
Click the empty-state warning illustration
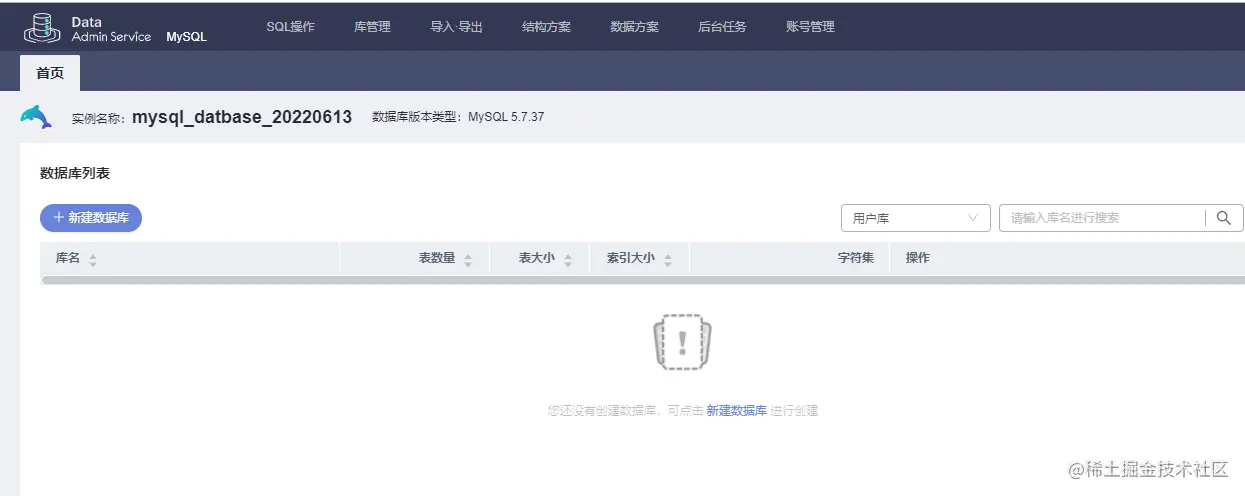click(x=682, y=341)
